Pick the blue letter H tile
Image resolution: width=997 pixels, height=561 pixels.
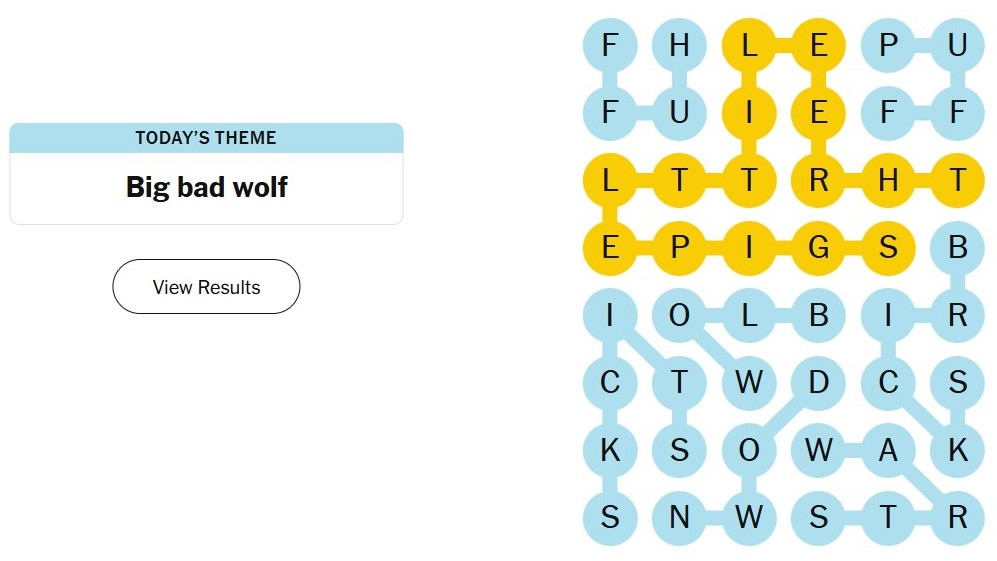coord(679,45)
